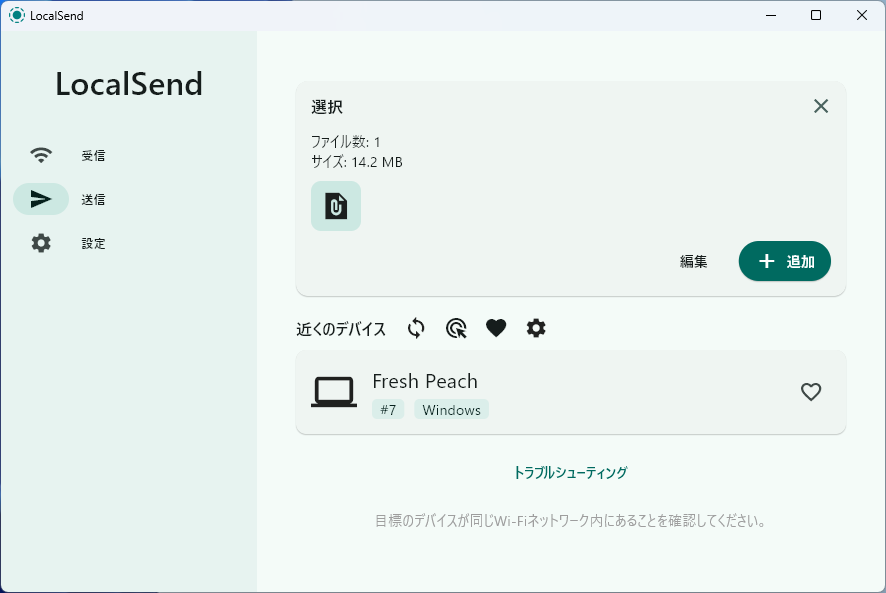886x593 pixels.
Task: Click the paper plane send icon
Action: 41,199
